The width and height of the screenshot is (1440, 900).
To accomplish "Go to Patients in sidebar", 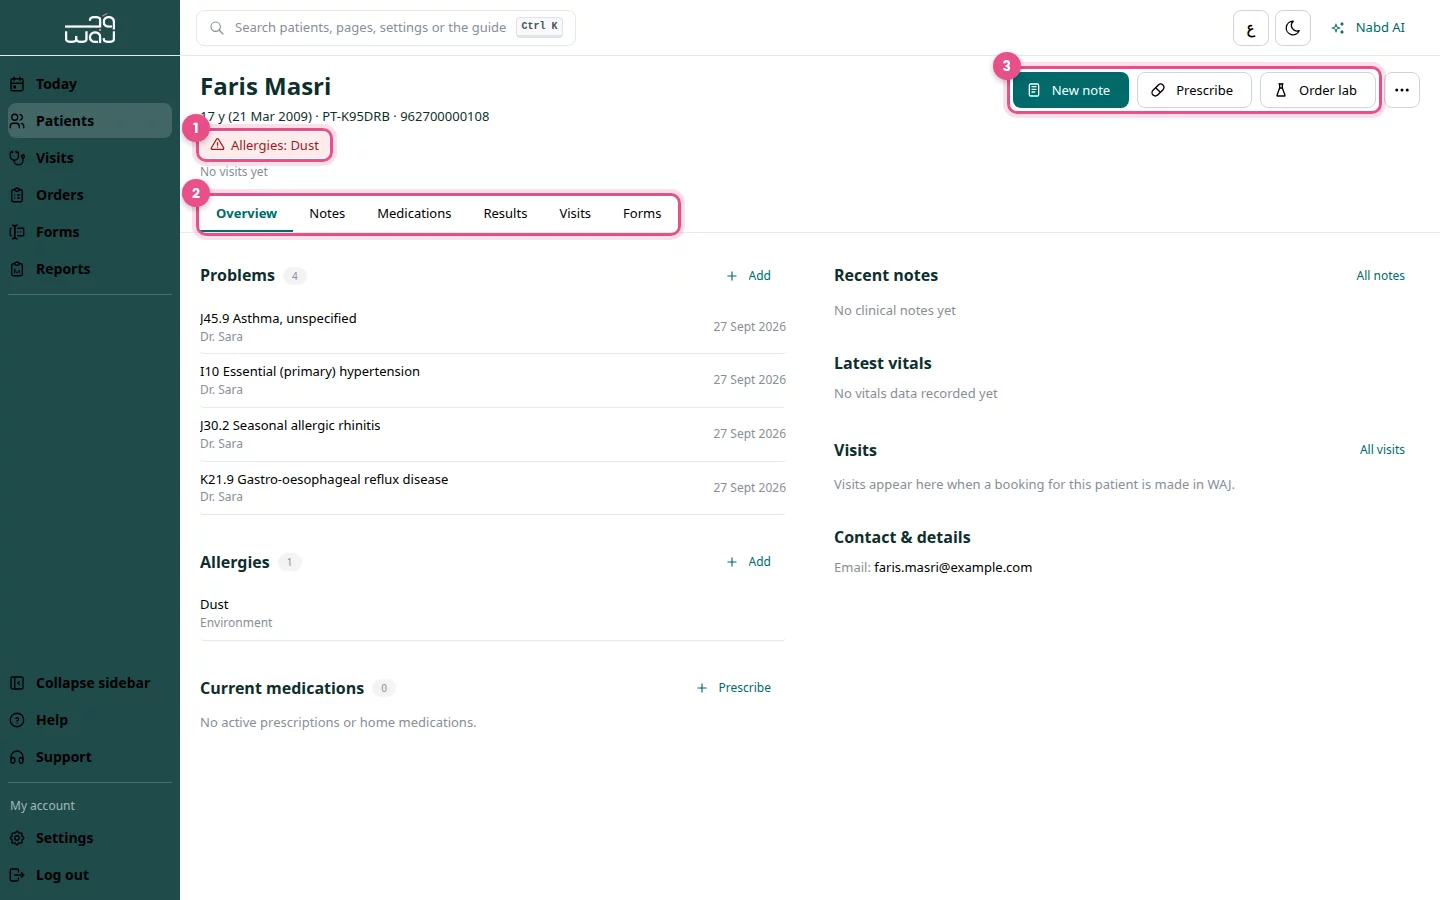I will [x=90, y=121].
